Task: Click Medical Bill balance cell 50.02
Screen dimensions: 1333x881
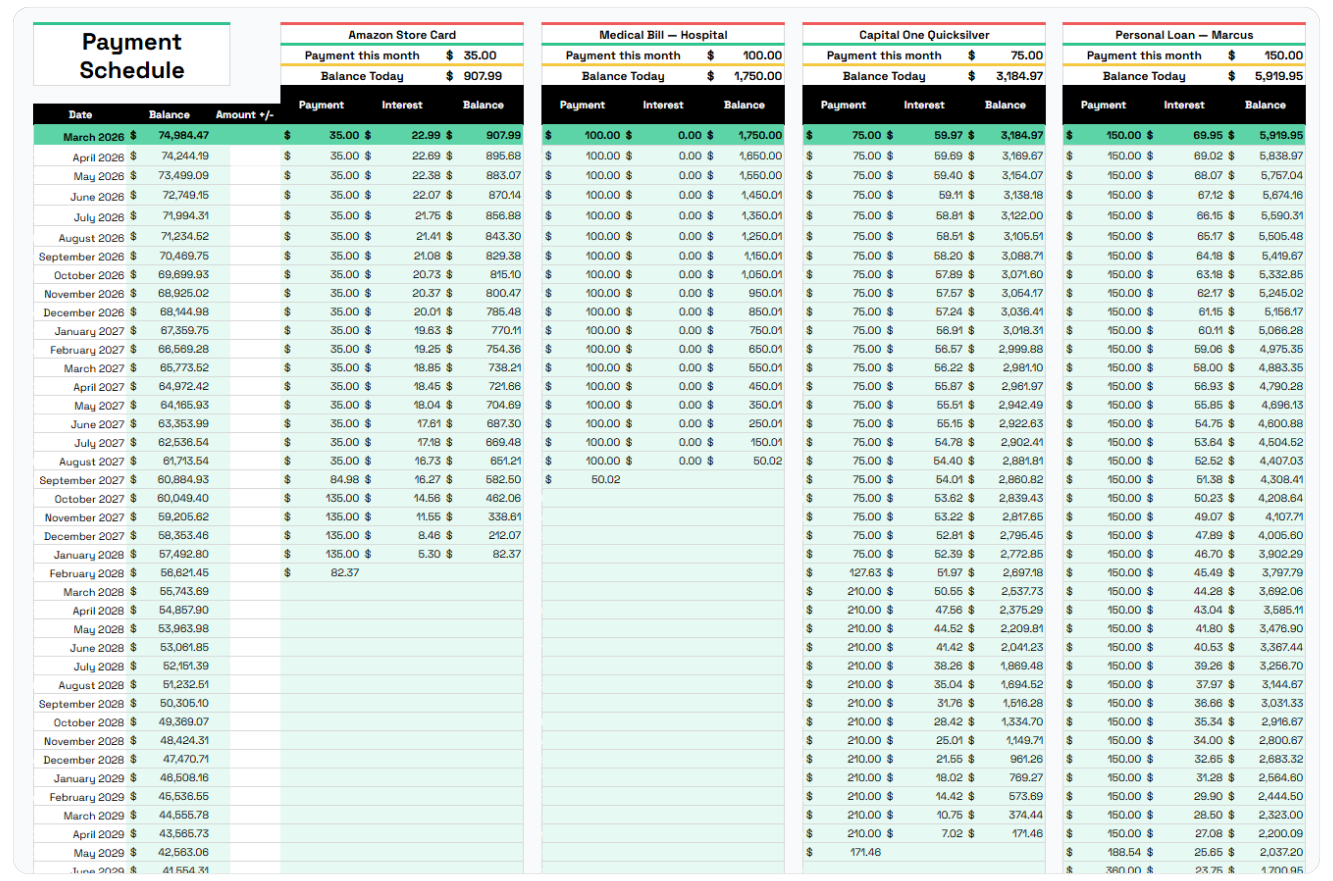Action: tap(768, 460)
